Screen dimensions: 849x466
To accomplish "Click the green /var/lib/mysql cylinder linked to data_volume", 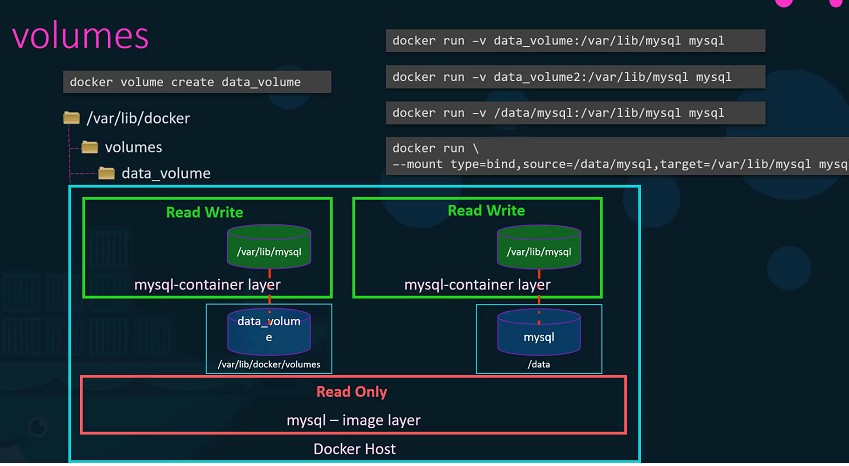I will pyautogui.click(x=269, y=246).
